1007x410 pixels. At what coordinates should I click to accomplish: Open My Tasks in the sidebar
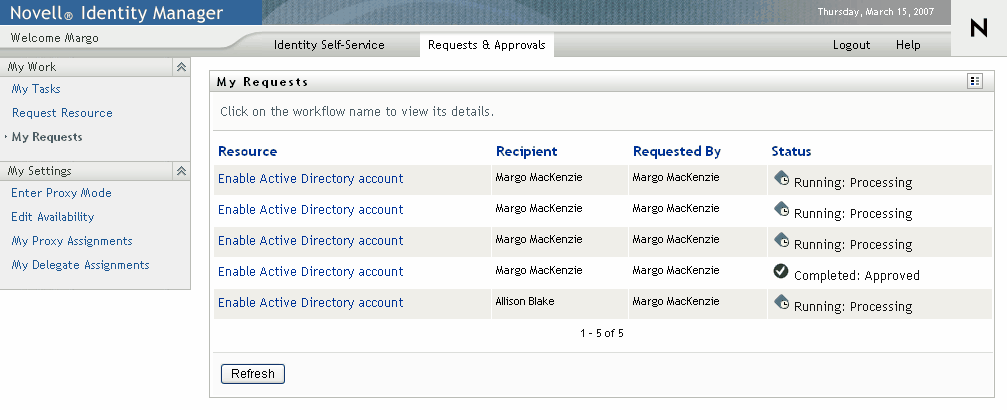(x=36, y=89)
